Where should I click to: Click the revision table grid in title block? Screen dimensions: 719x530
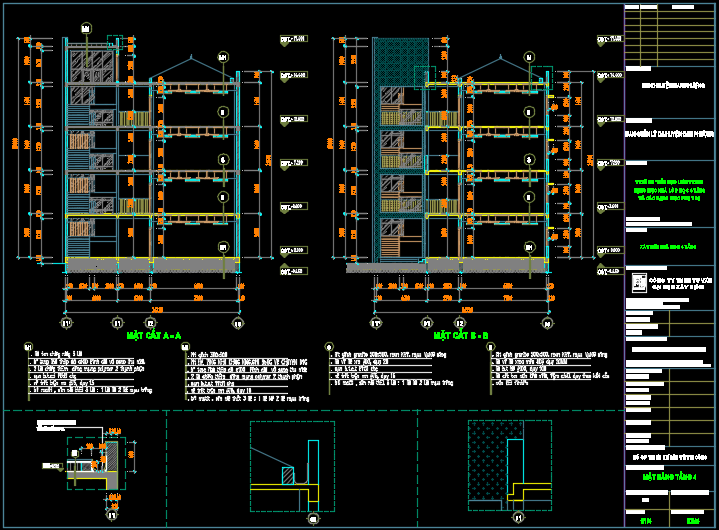pyautogui.click(x=669, y=35)
